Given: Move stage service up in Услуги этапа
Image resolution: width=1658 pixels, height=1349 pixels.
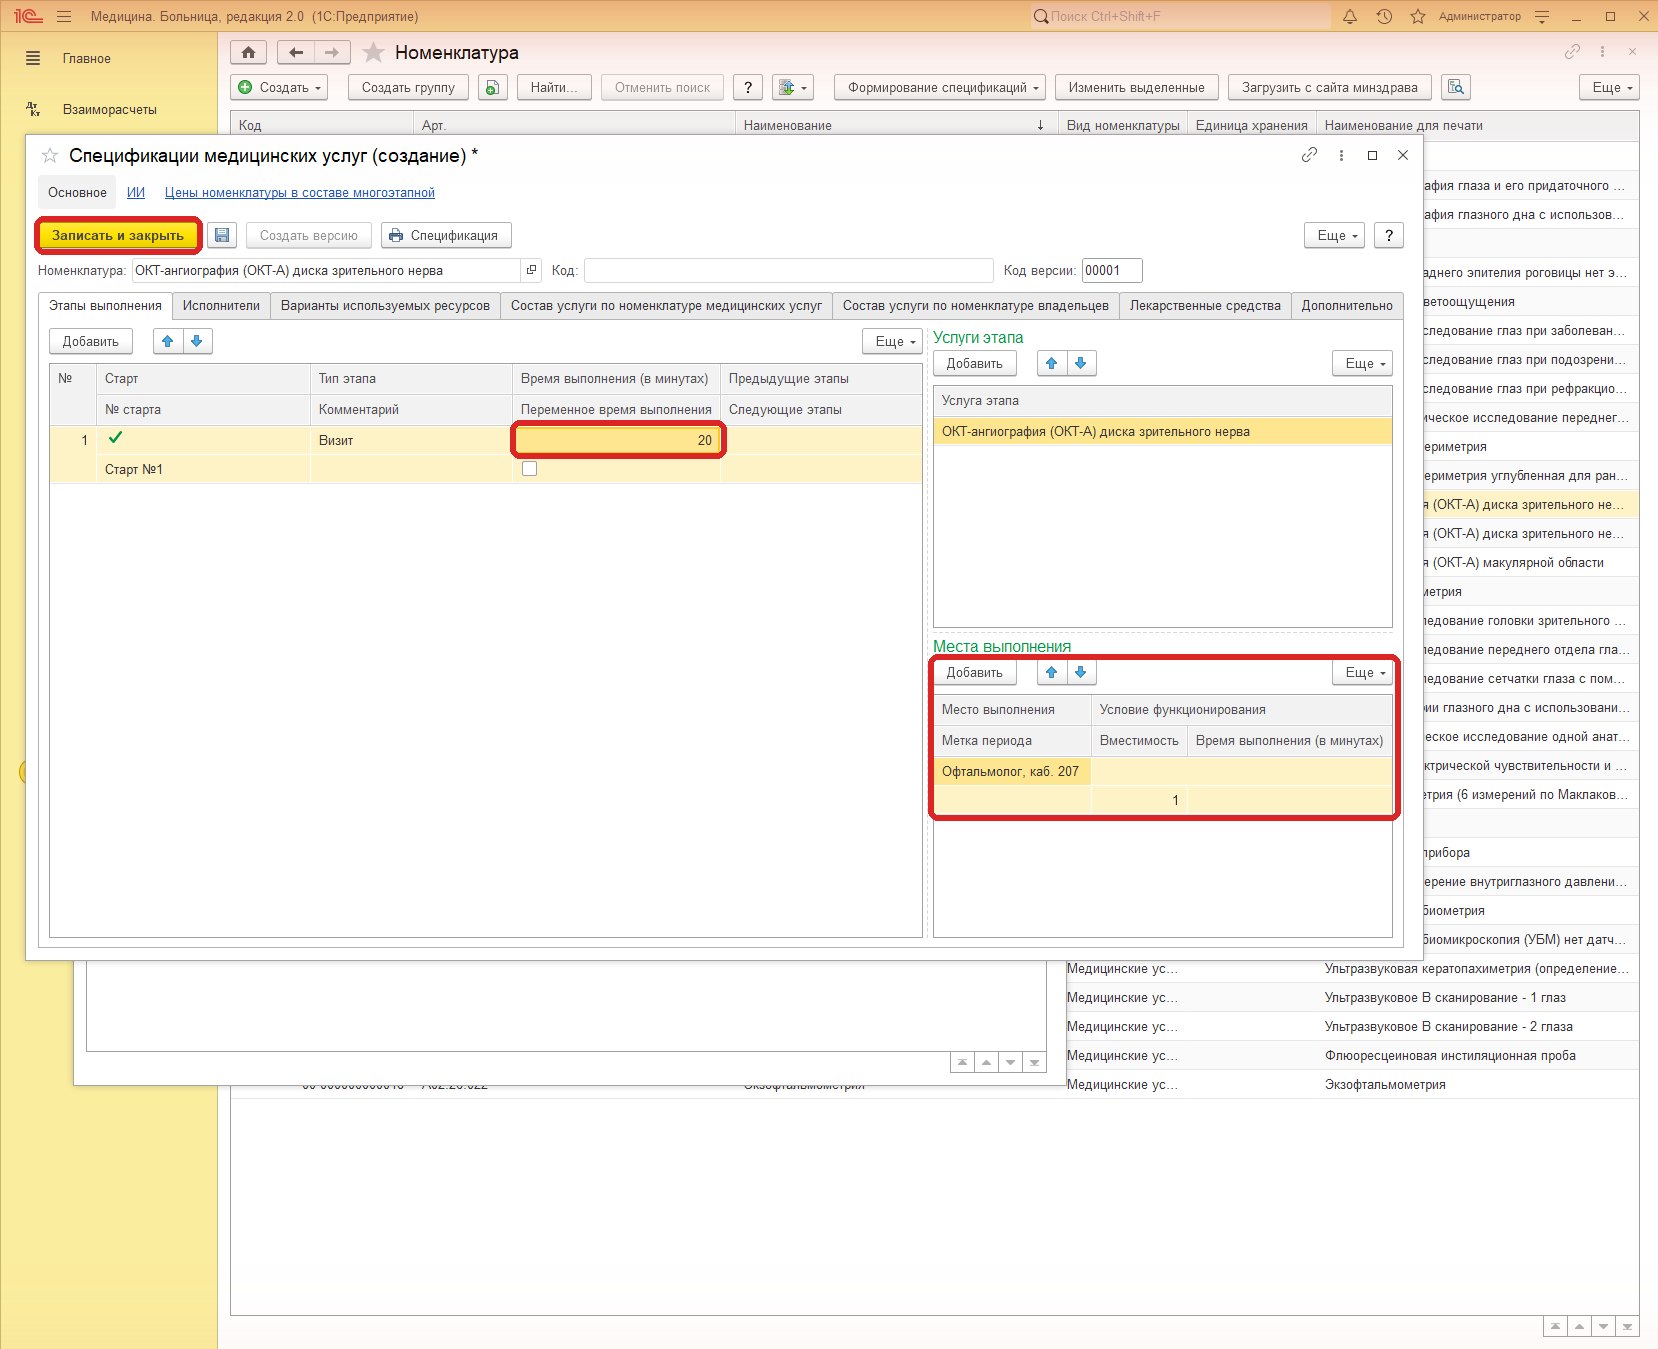Looking at the screenshot, I should click(x=1052, y=363).
